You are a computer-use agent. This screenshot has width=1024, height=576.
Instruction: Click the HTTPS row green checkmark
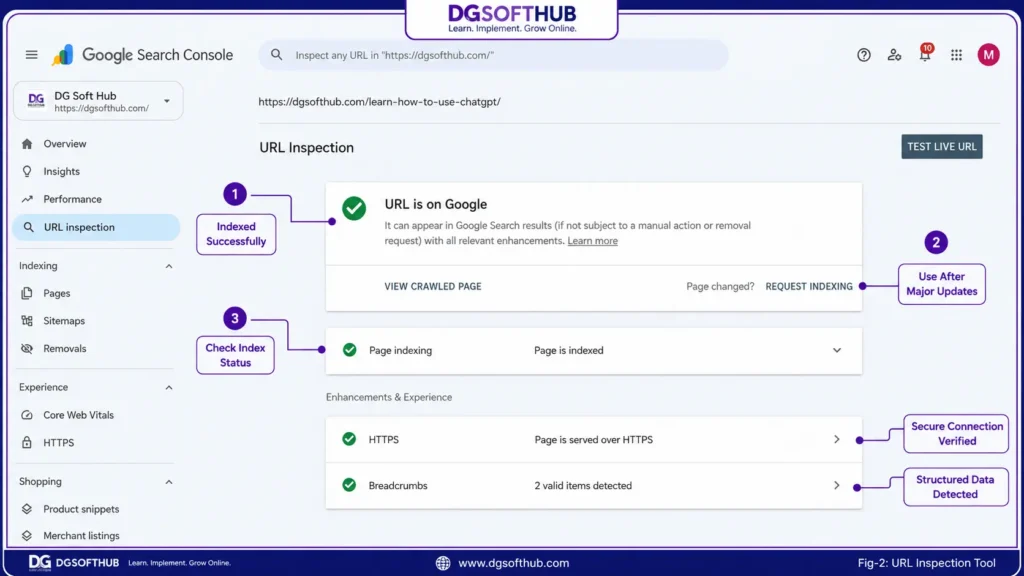click(349, 439)
